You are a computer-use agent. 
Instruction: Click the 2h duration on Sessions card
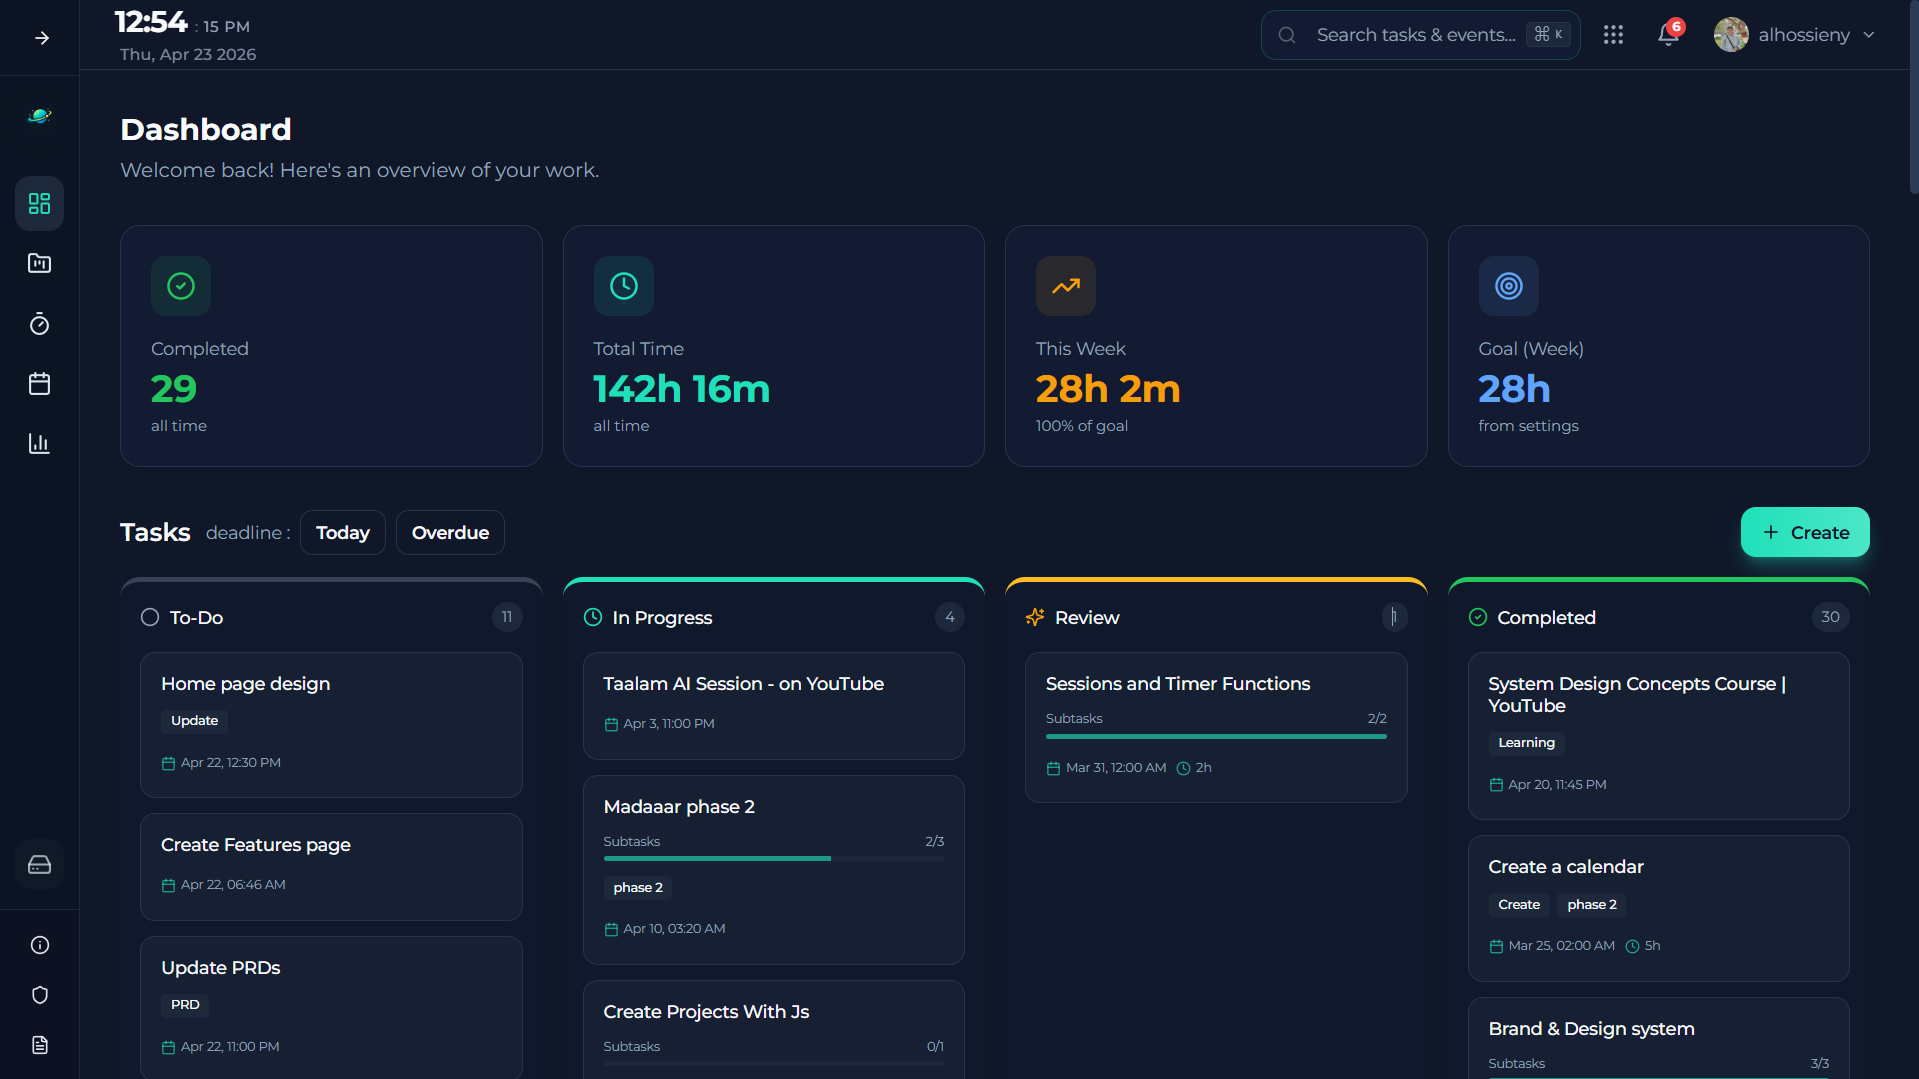coord(1194,768)
